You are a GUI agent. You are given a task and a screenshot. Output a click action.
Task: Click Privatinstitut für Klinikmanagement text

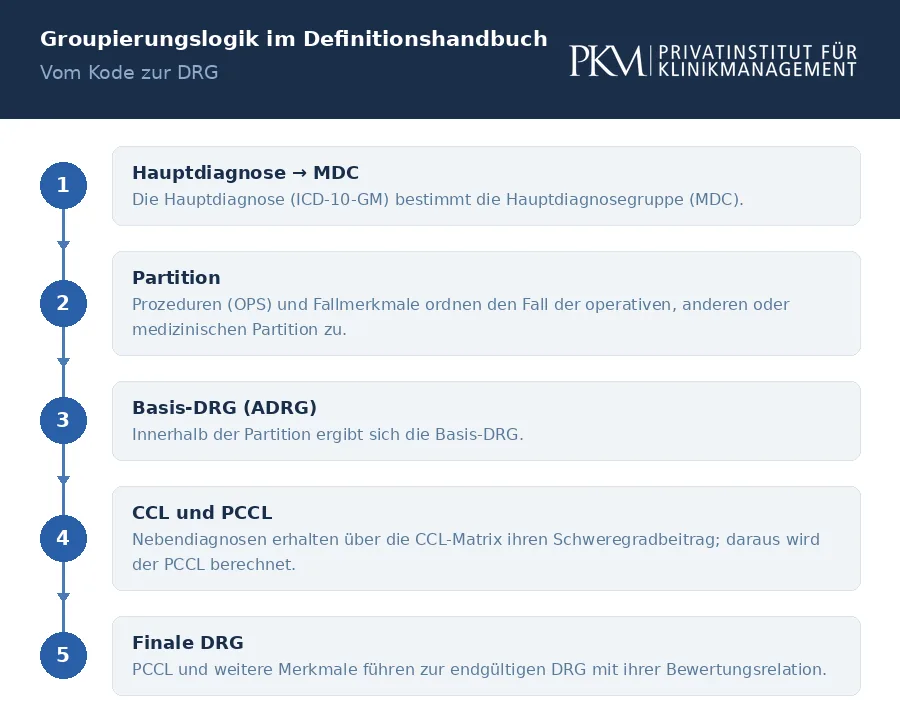tap(757, 61)
